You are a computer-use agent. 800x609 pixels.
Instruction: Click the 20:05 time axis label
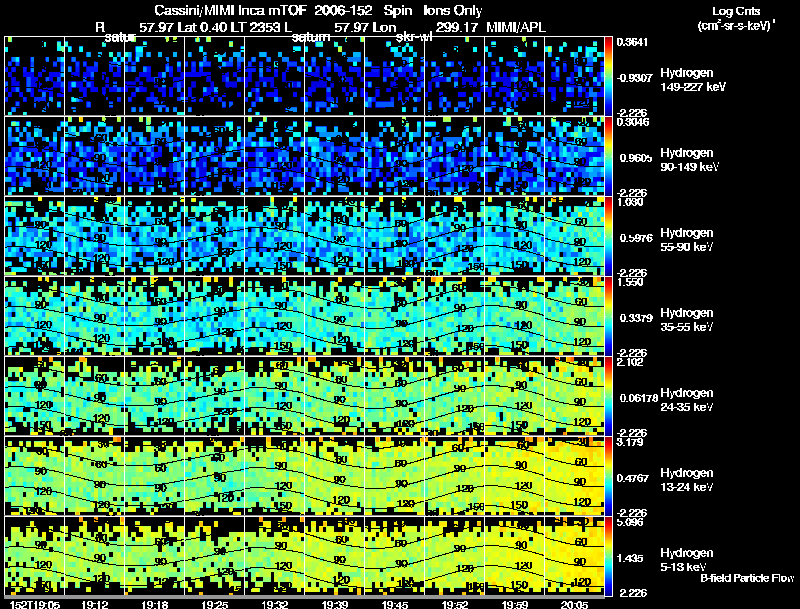[575, 604]
